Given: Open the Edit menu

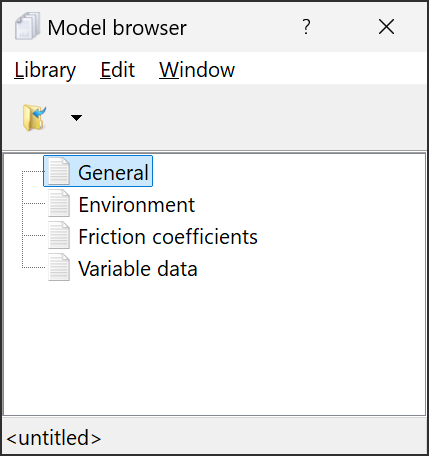Looking at the screenshot, I should [x=117, y=70].
